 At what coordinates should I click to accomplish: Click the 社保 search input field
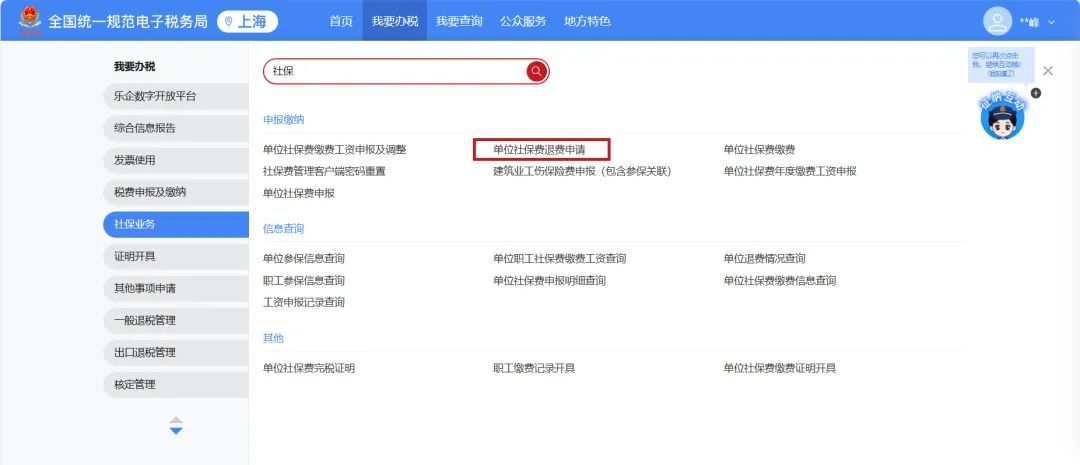click(395, 71)
